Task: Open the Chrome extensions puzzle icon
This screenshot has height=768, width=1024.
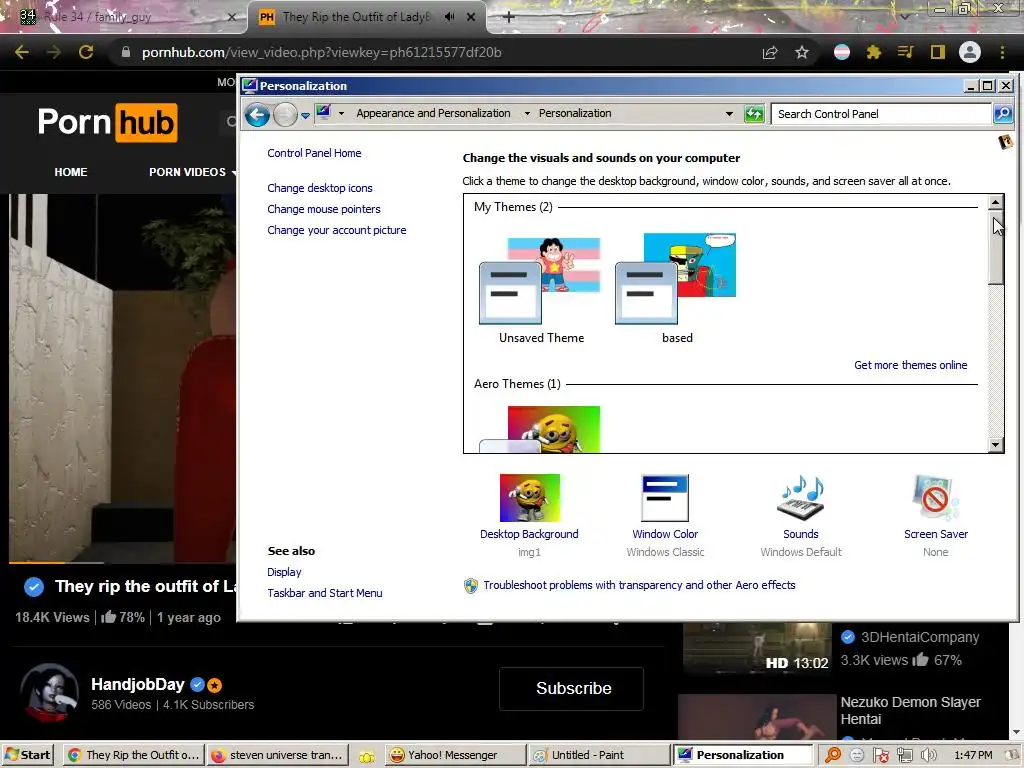Action: tap(874, 52)
